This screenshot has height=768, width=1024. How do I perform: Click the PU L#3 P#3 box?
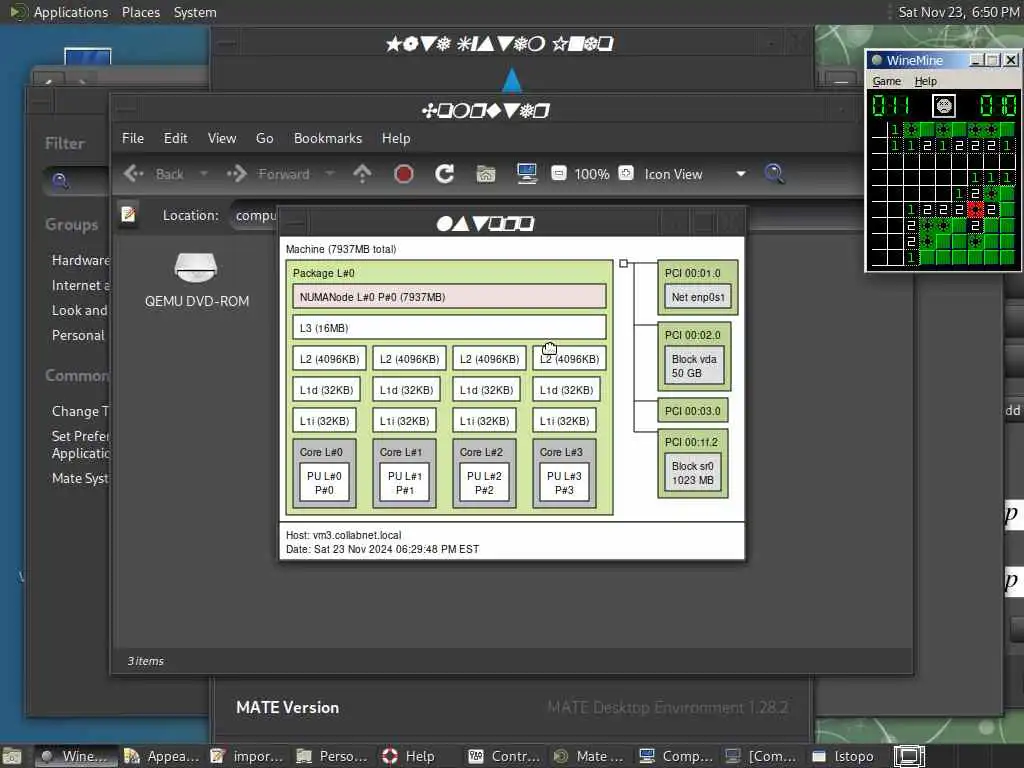564,483
